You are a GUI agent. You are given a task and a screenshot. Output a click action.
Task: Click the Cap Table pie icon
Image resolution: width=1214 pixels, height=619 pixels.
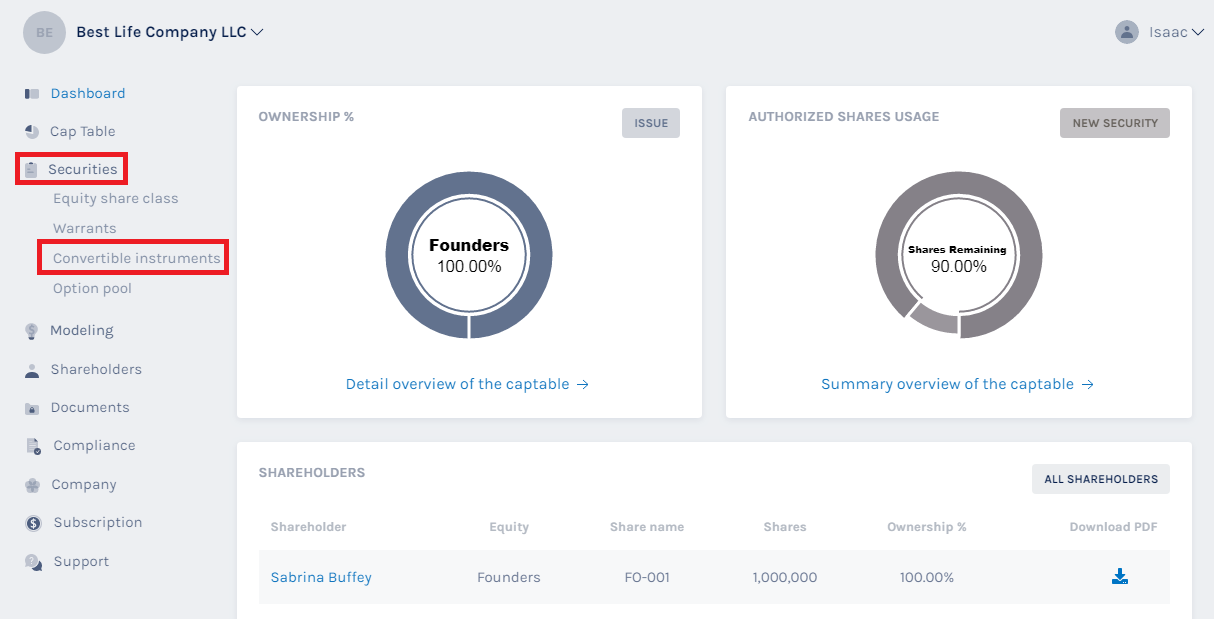pyautogui.click(x=32, y=132)
